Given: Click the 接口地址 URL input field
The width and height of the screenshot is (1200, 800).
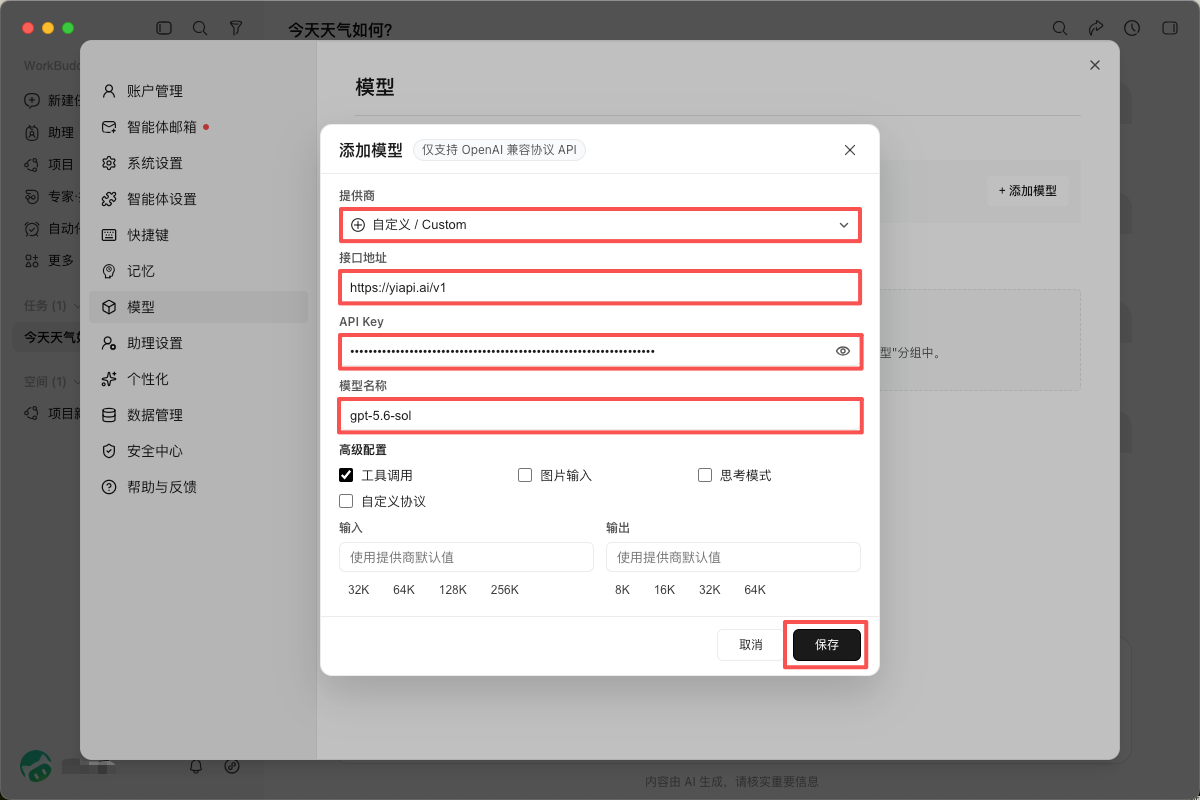Looking at the screenshot, I should pos(600,288).
